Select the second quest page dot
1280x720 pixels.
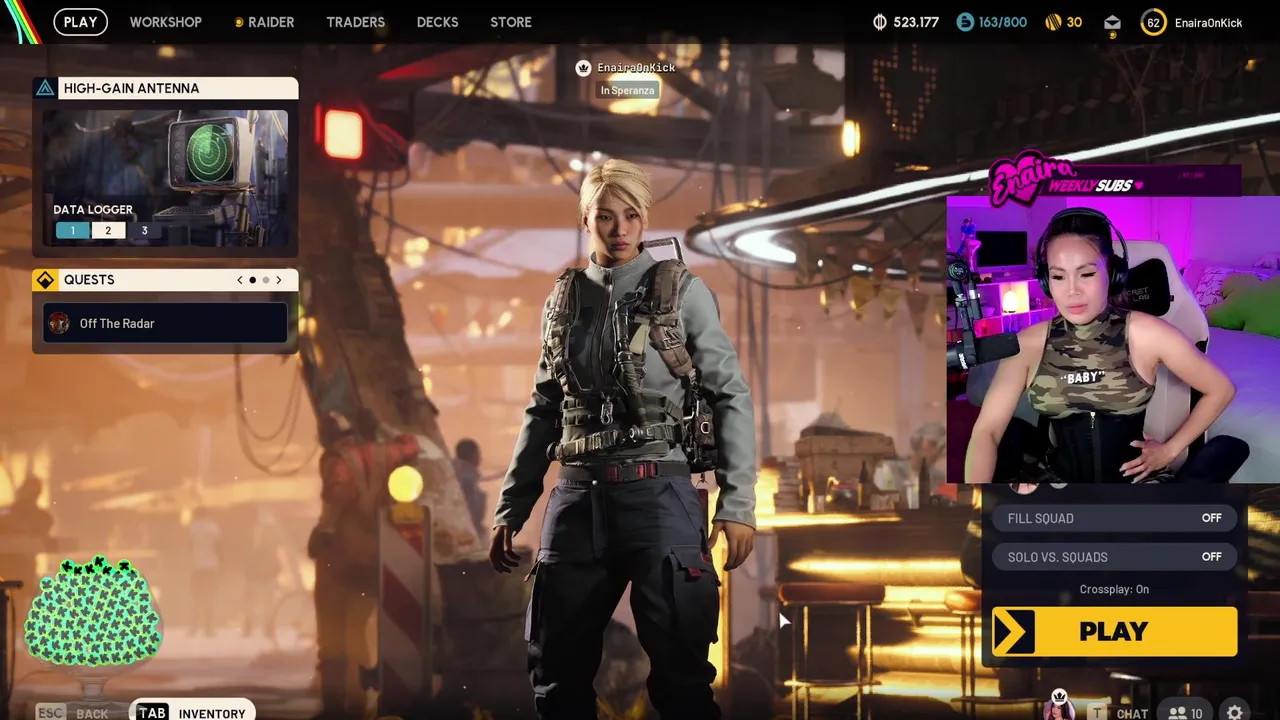[x=265, y=280]
